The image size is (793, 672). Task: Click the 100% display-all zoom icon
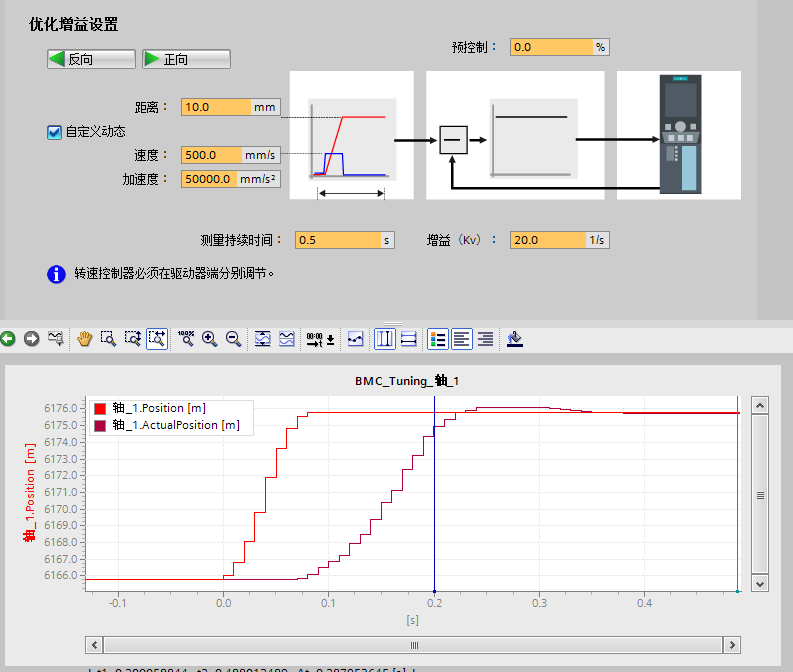tap(186, 338)
